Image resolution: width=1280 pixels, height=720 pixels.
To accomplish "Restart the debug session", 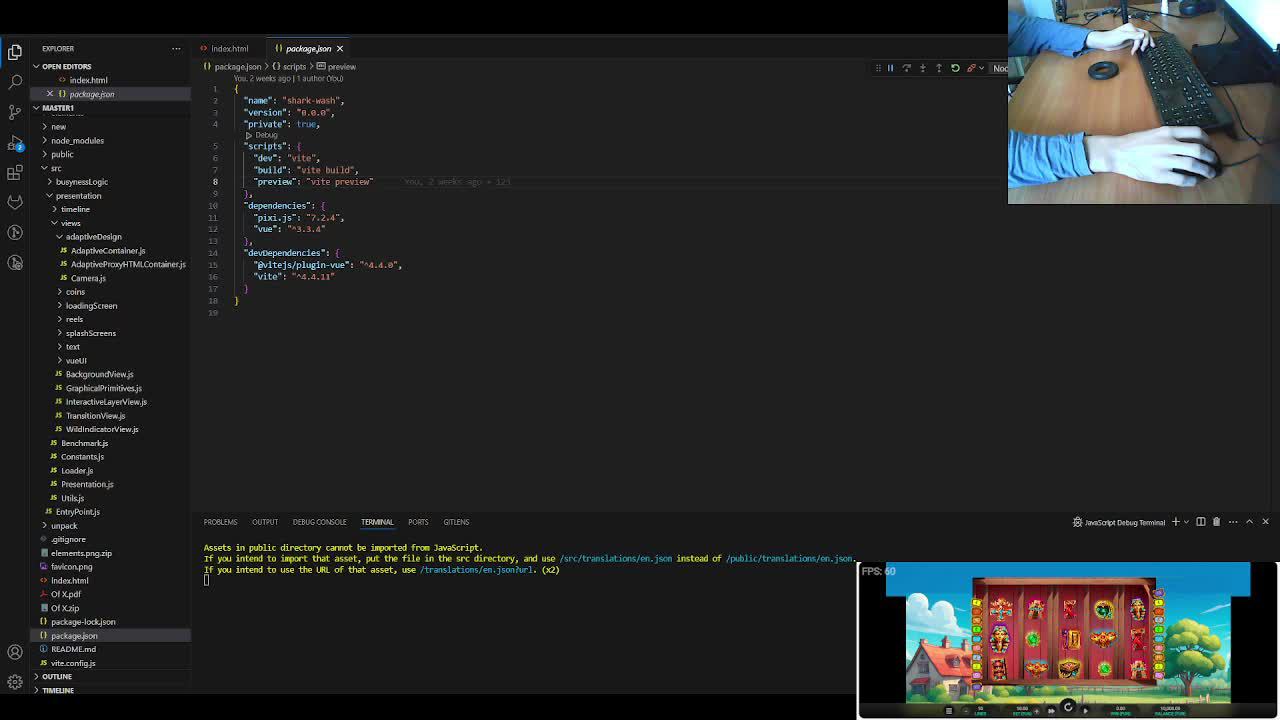I will coord(955,68).
